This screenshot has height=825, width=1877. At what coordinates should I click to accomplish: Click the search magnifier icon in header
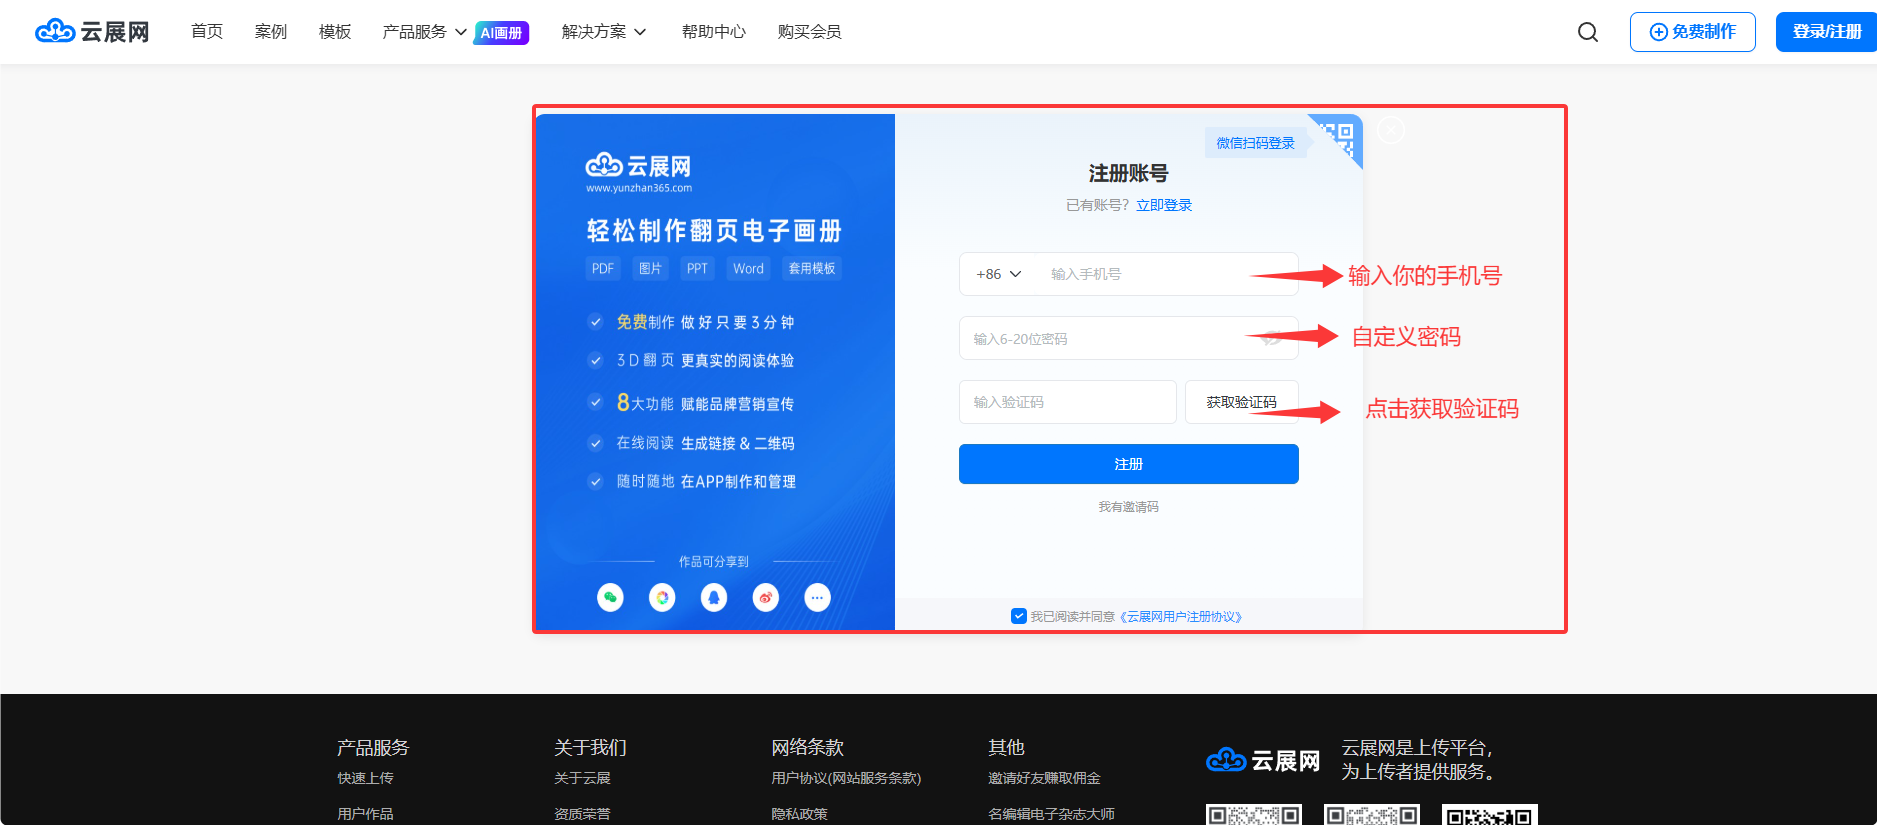click(1587, 32)
